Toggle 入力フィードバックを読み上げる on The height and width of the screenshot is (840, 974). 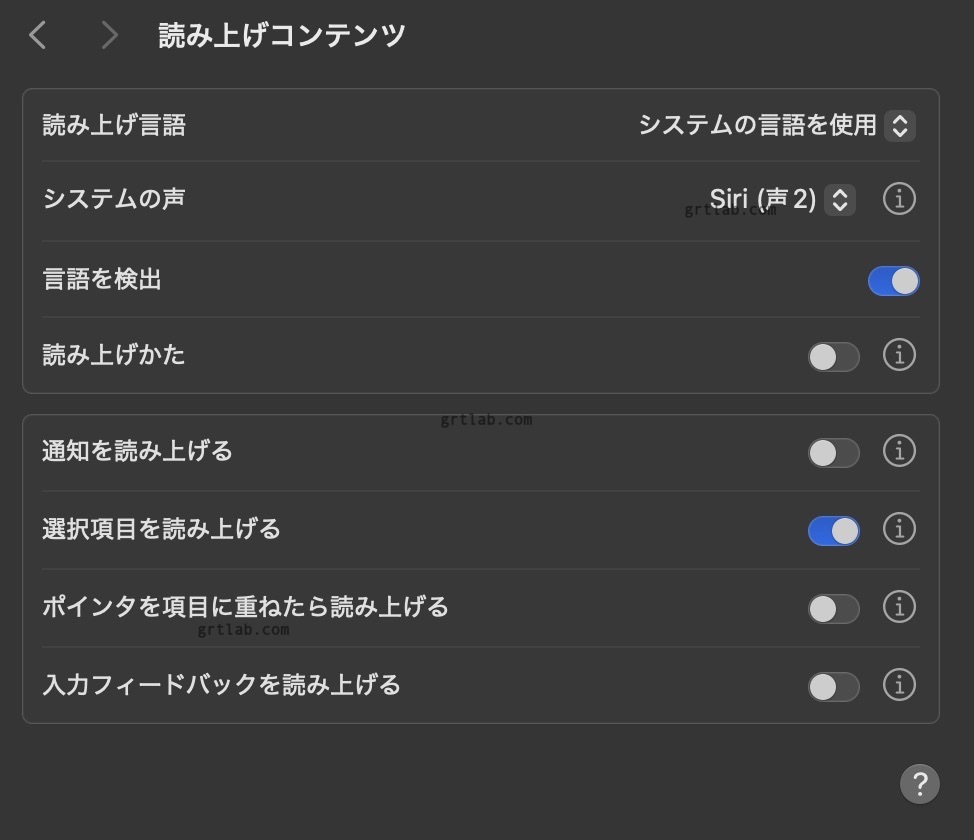(833, 687)
